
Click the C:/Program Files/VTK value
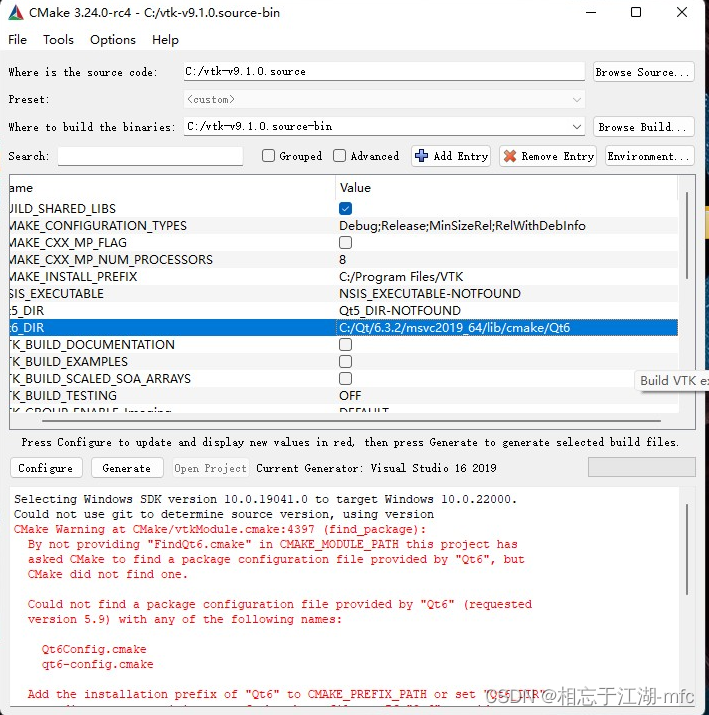401,276
